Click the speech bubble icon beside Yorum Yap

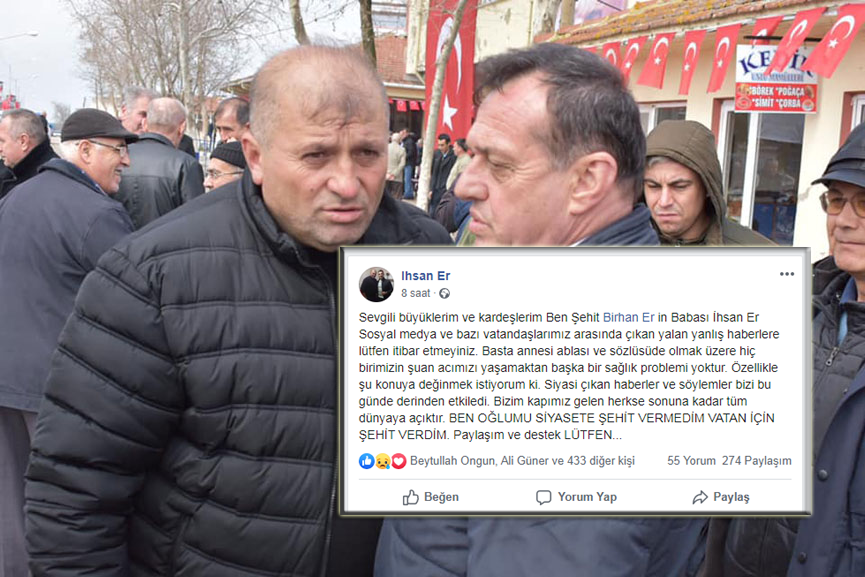tap(543, 498)
